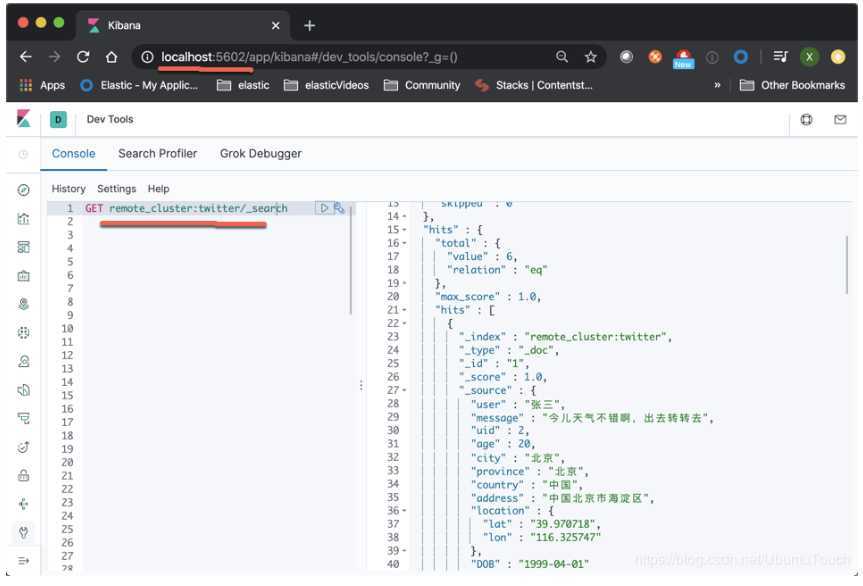Screen dimensions: 863x586
Task: Open the Community bookmark folder
Action: pos(422,85)
